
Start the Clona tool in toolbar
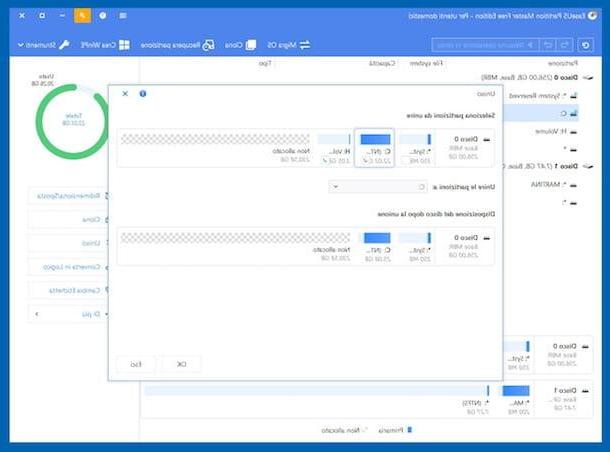coord(240,45)
